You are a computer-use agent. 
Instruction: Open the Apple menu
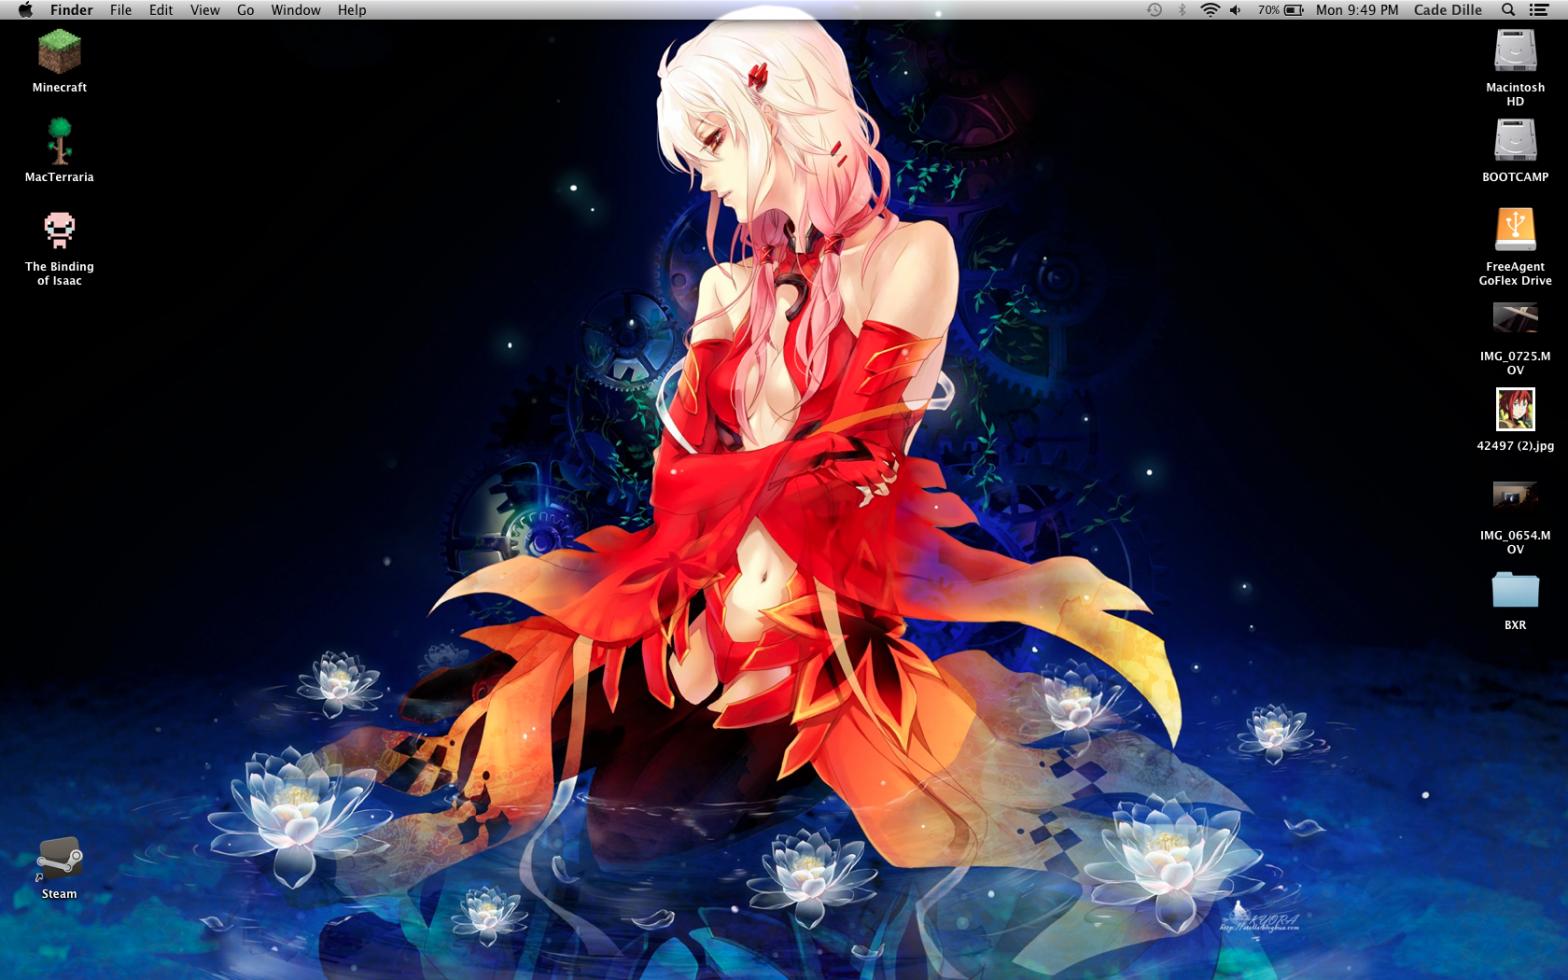[x=25, y=10]
